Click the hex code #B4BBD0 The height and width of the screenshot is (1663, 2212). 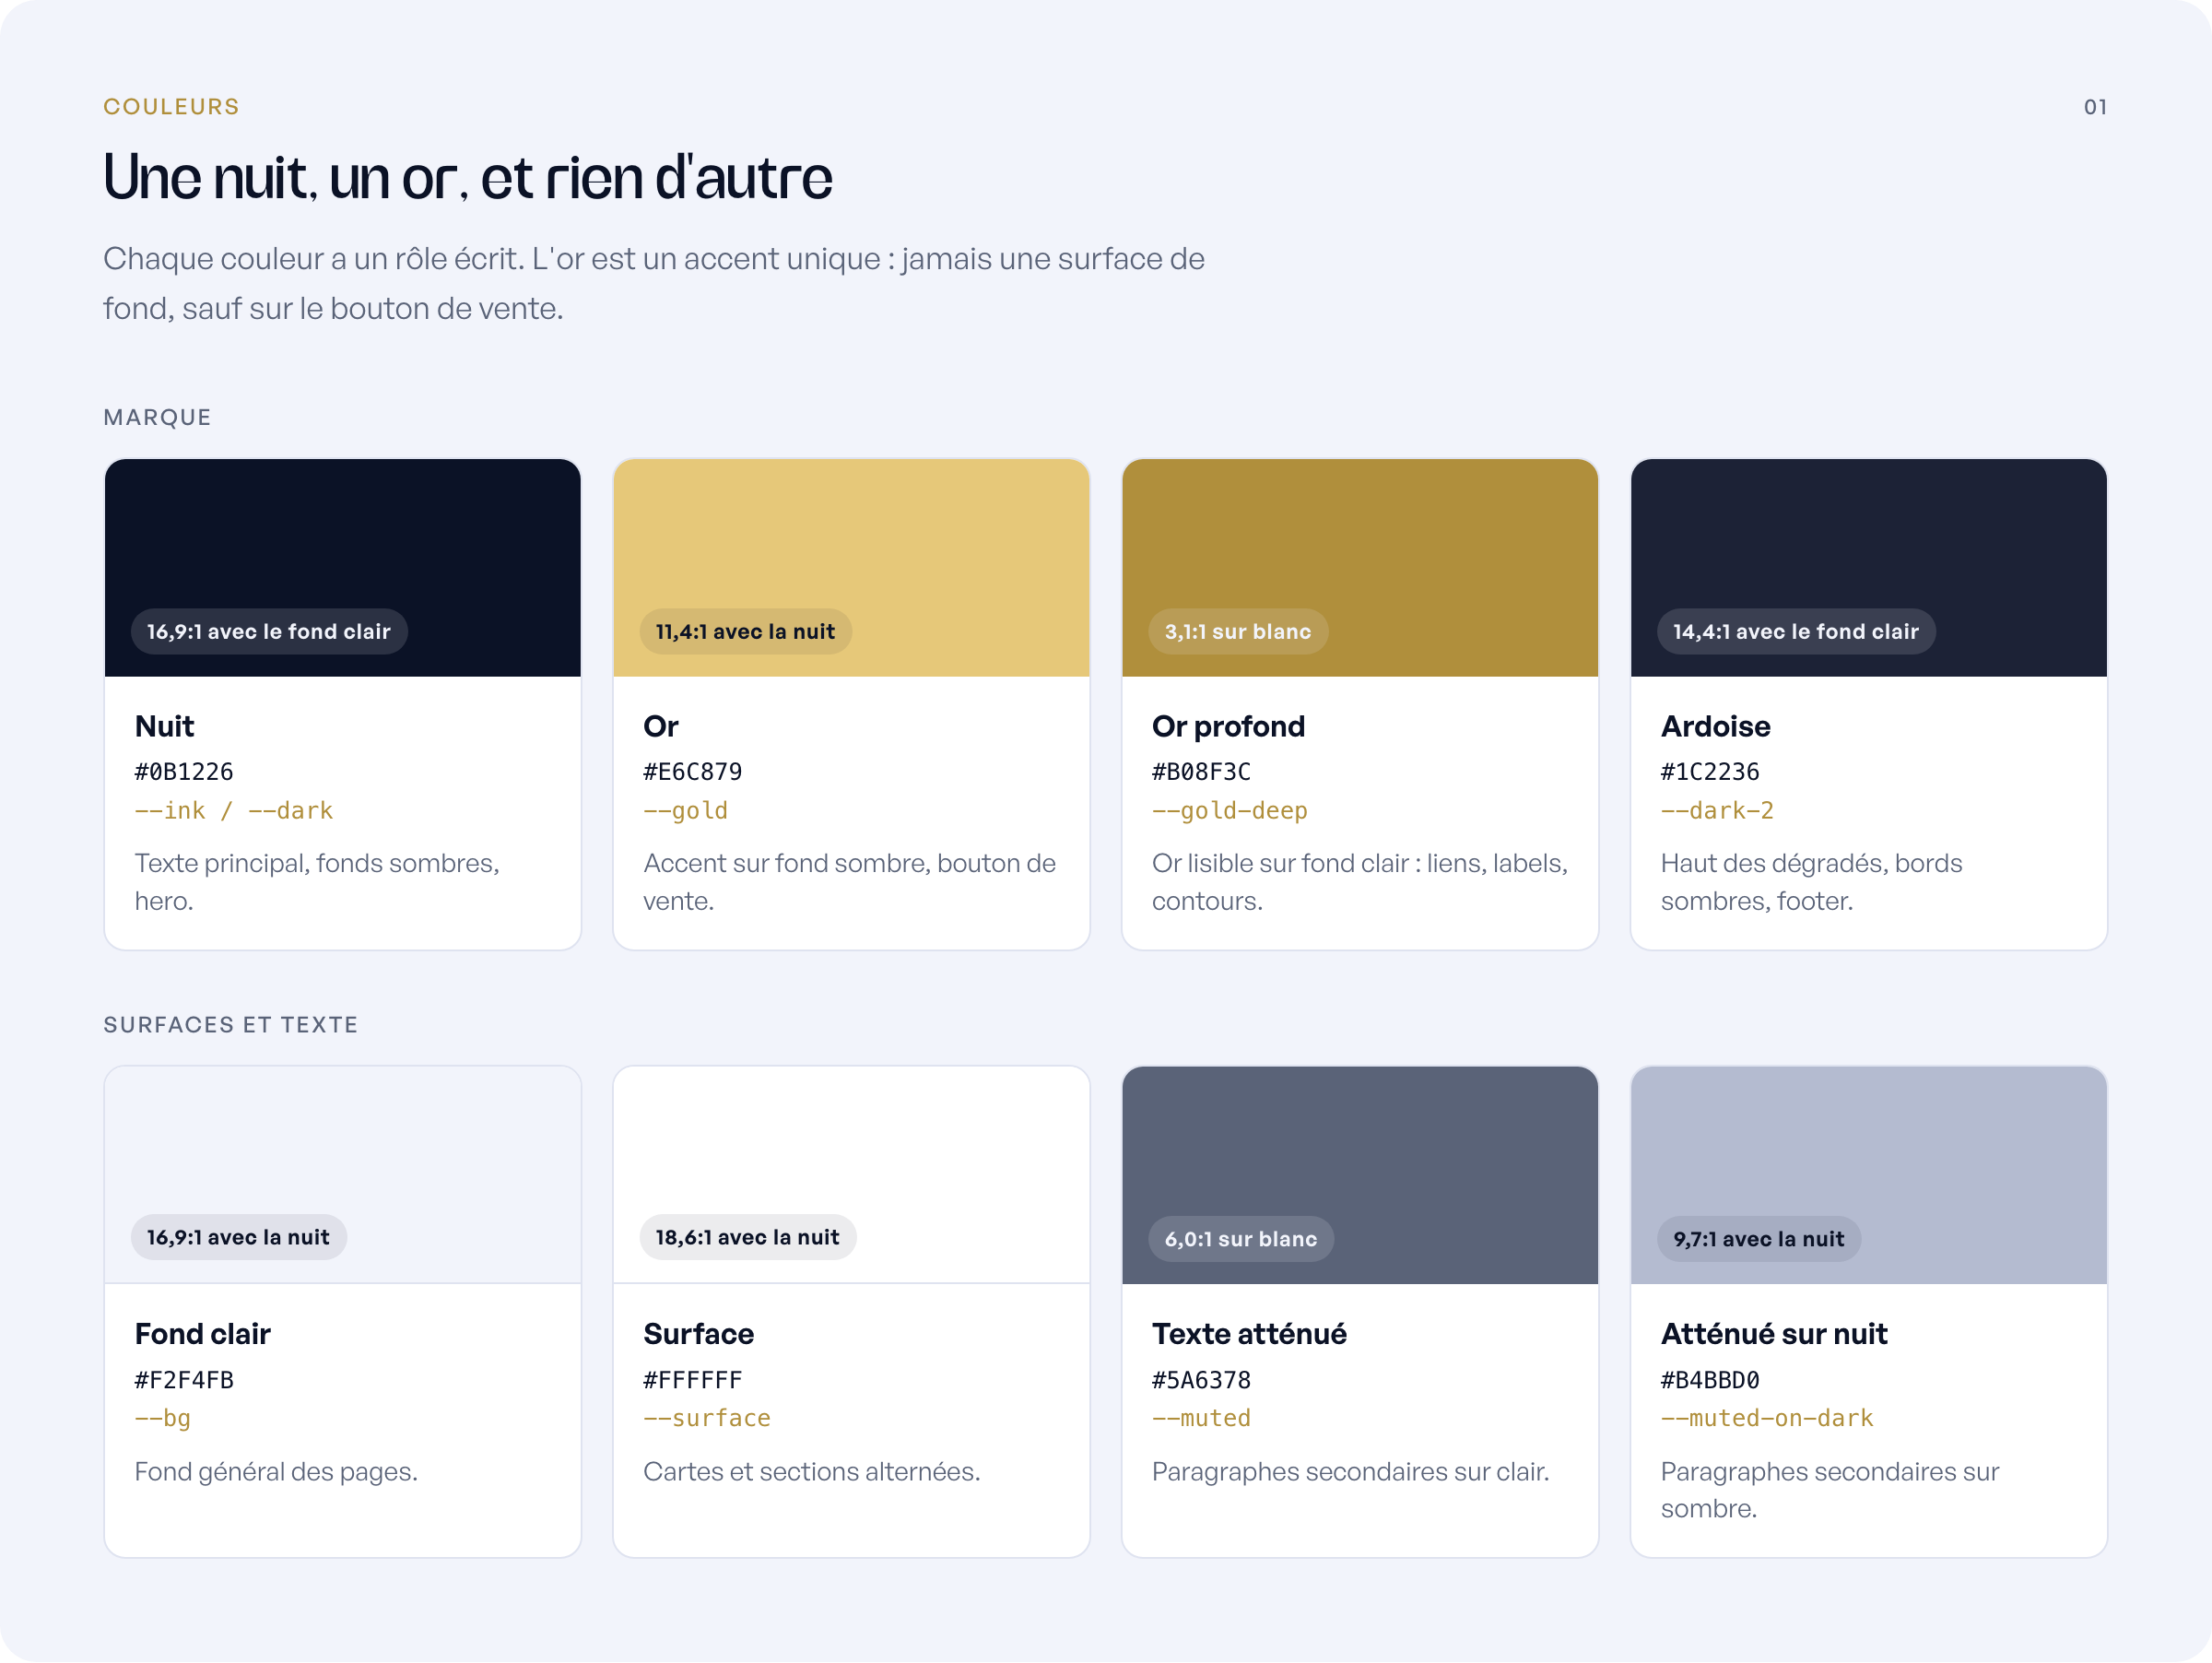1710,1380
